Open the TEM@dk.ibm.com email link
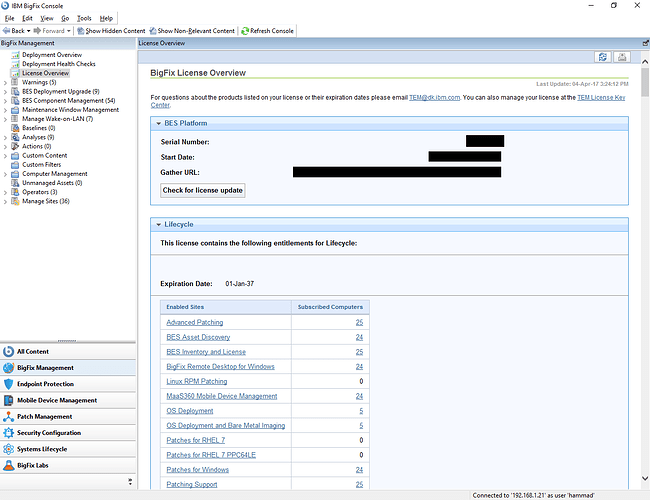 tap(434, 97)
